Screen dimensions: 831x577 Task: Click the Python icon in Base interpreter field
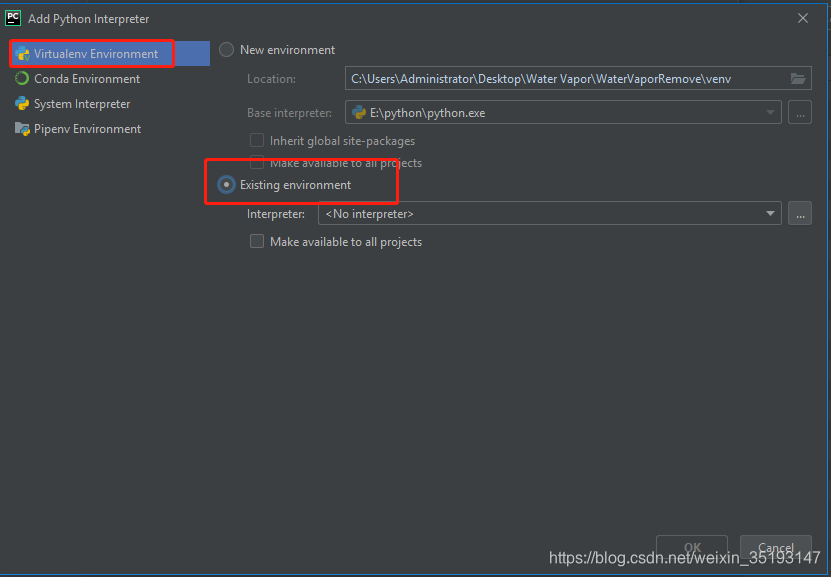pyautogui.click(x=359, y=112)
